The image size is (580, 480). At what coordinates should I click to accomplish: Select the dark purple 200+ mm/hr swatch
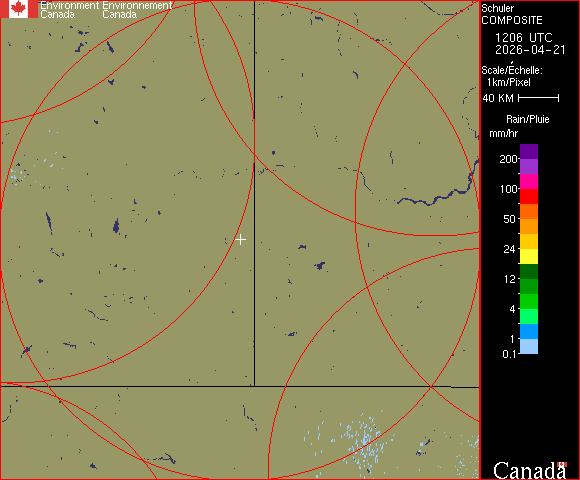tap(529, 152)
